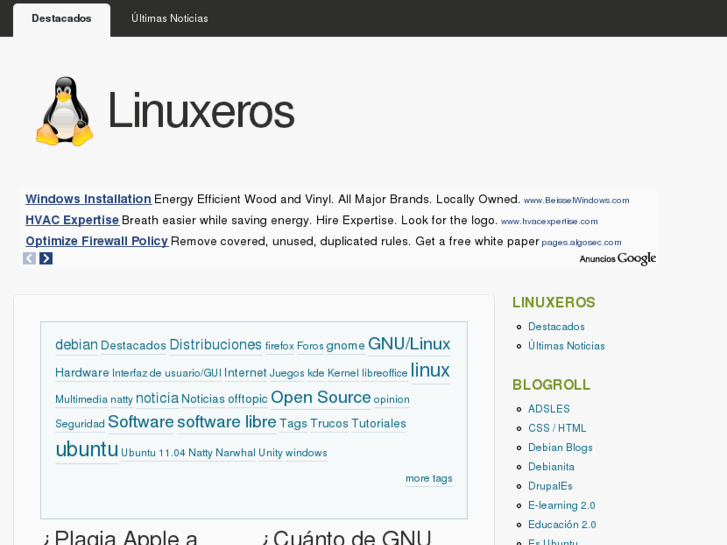Follow the HVAC Expertise ad link
This screenshot has height=545, width=727.
coord(72,220)
